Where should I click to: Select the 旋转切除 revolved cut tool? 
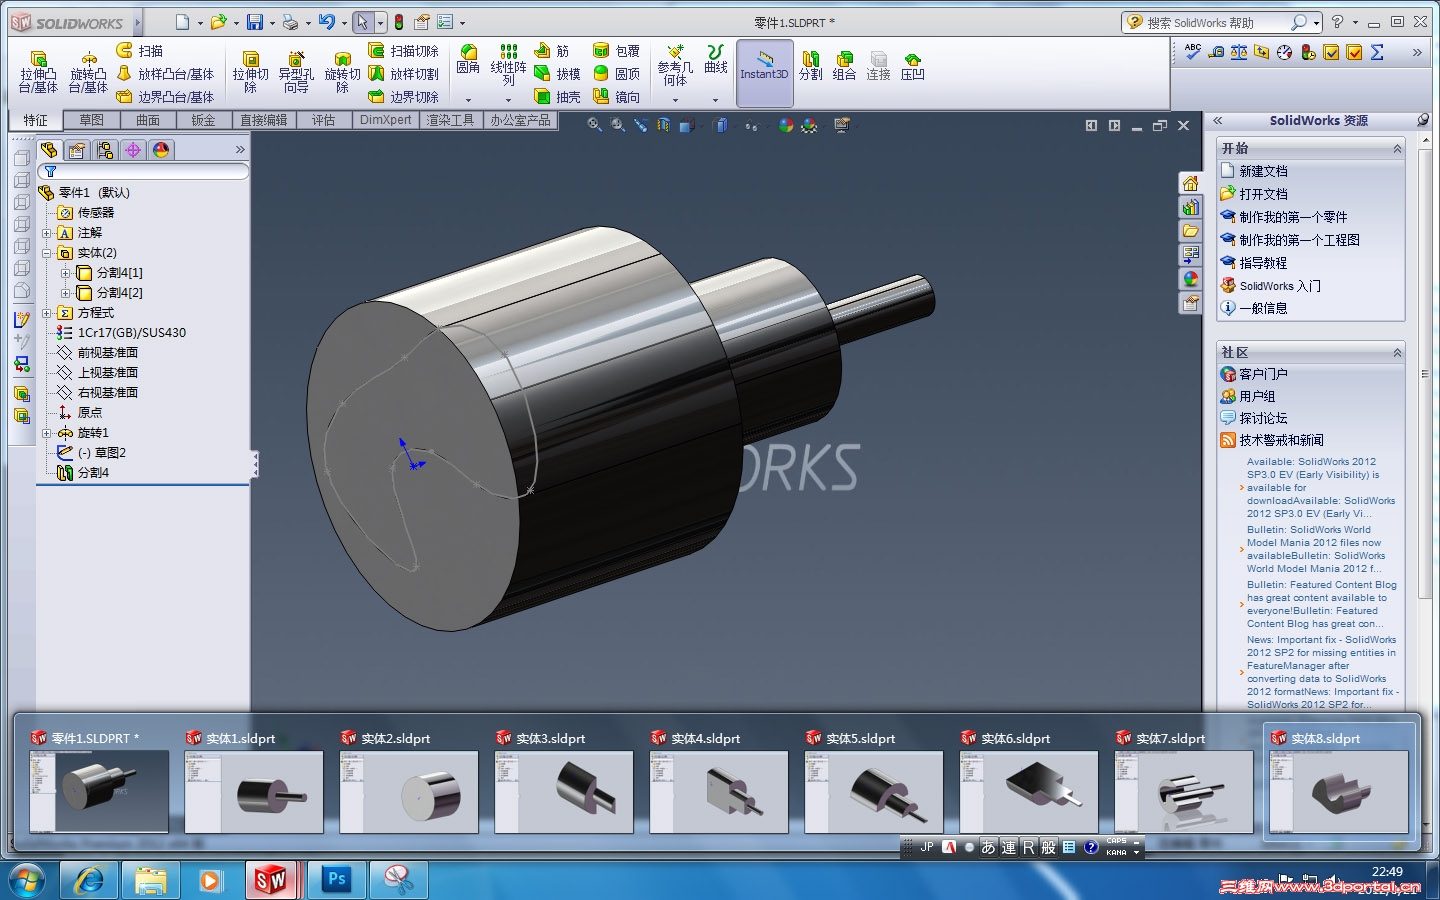342,72
